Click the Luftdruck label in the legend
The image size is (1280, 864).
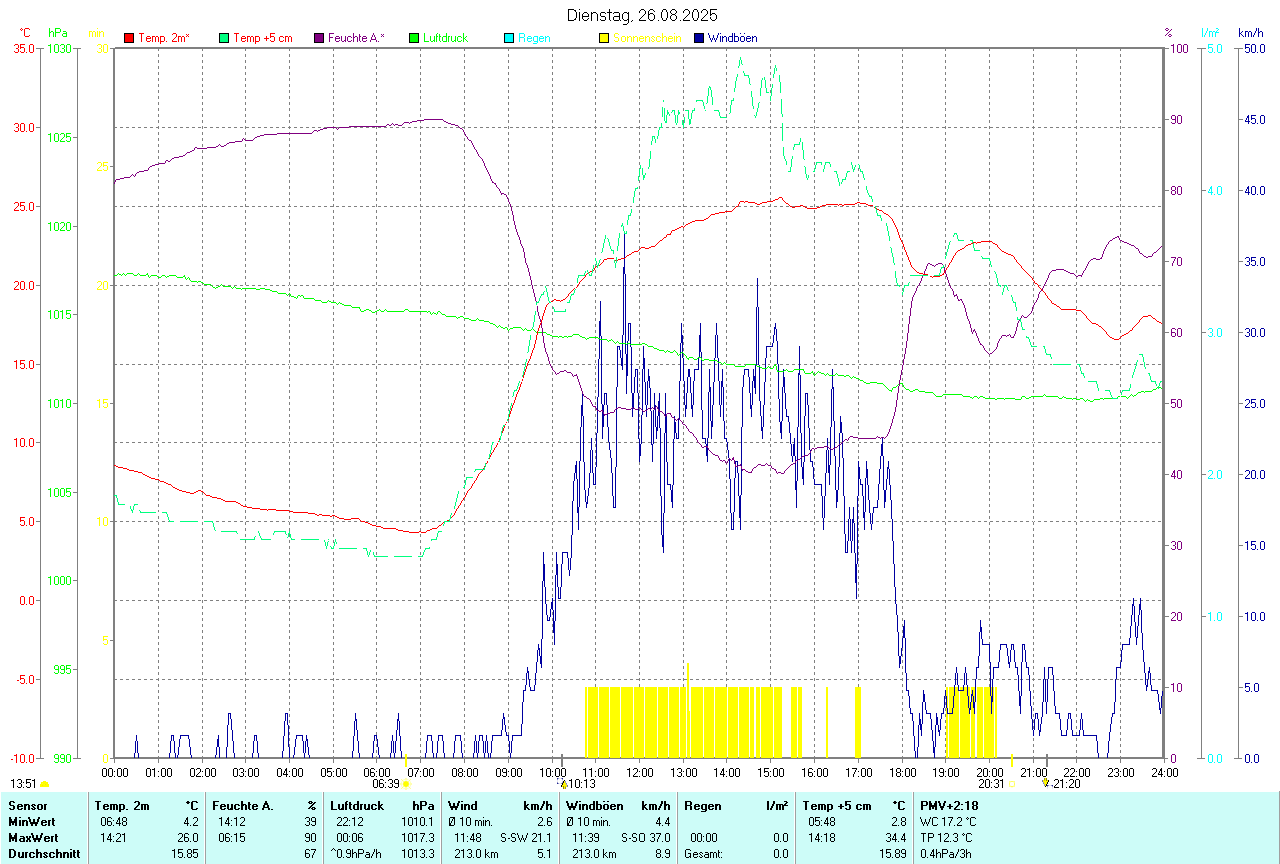(x=445, y=38)
